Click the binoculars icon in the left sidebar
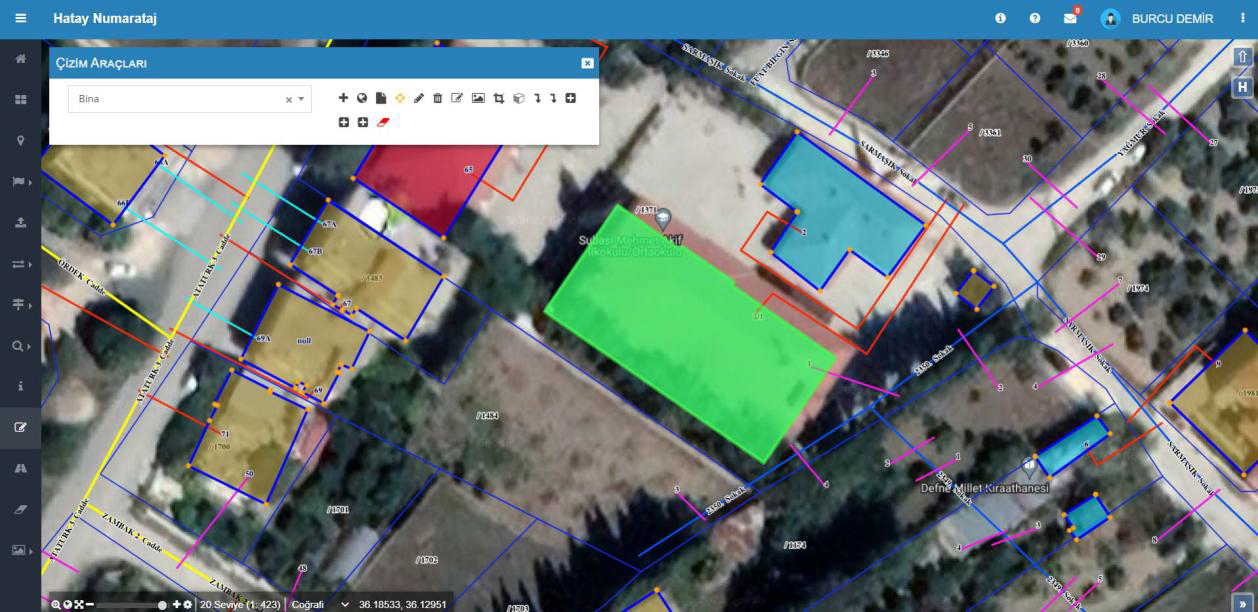This screenshot has width=1258, height=612. (20, 468)
